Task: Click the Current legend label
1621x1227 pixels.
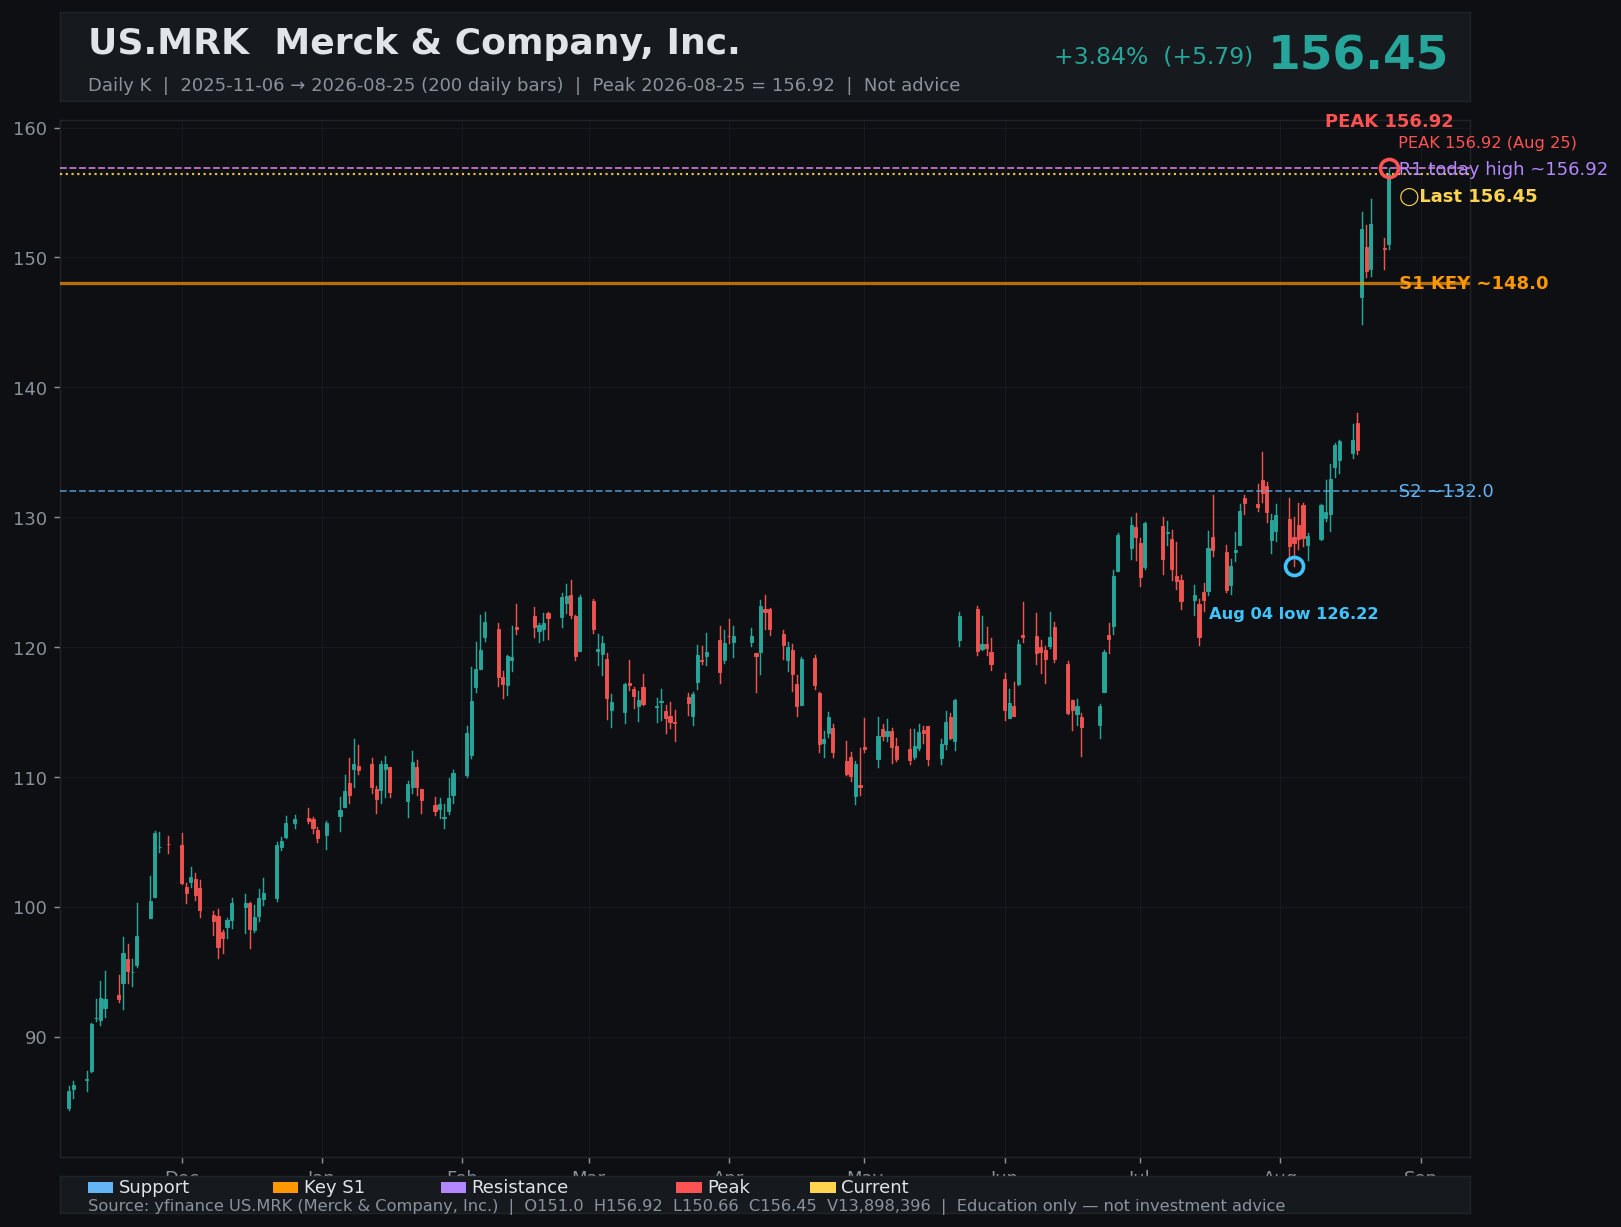Action: point(875,1187)
